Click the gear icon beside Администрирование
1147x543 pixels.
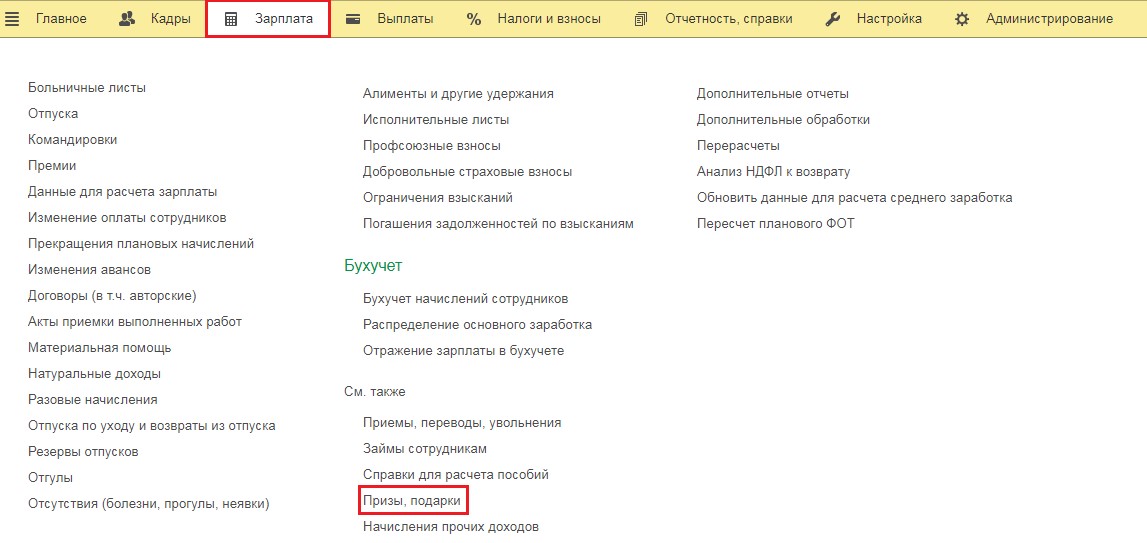[x=962, y=19]
